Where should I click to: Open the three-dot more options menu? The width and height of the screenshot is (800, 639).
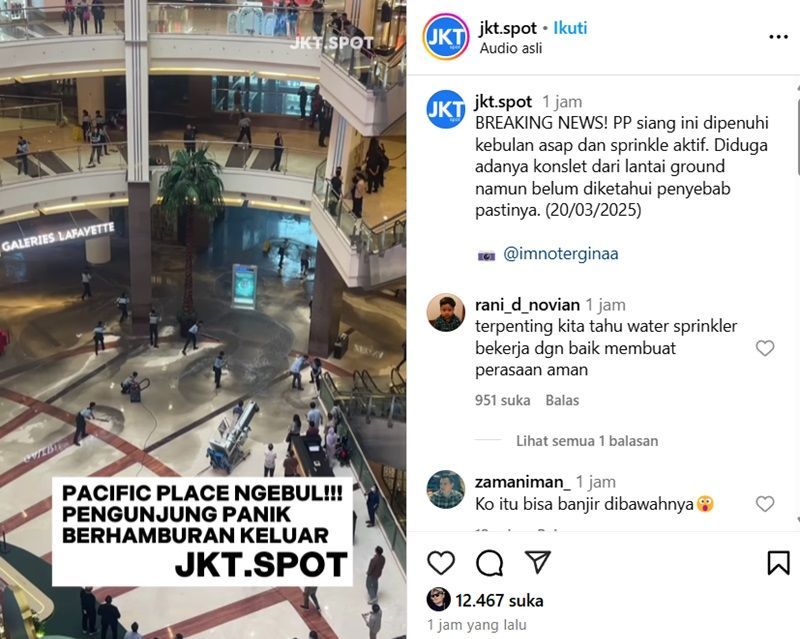(x=778, y=37)
